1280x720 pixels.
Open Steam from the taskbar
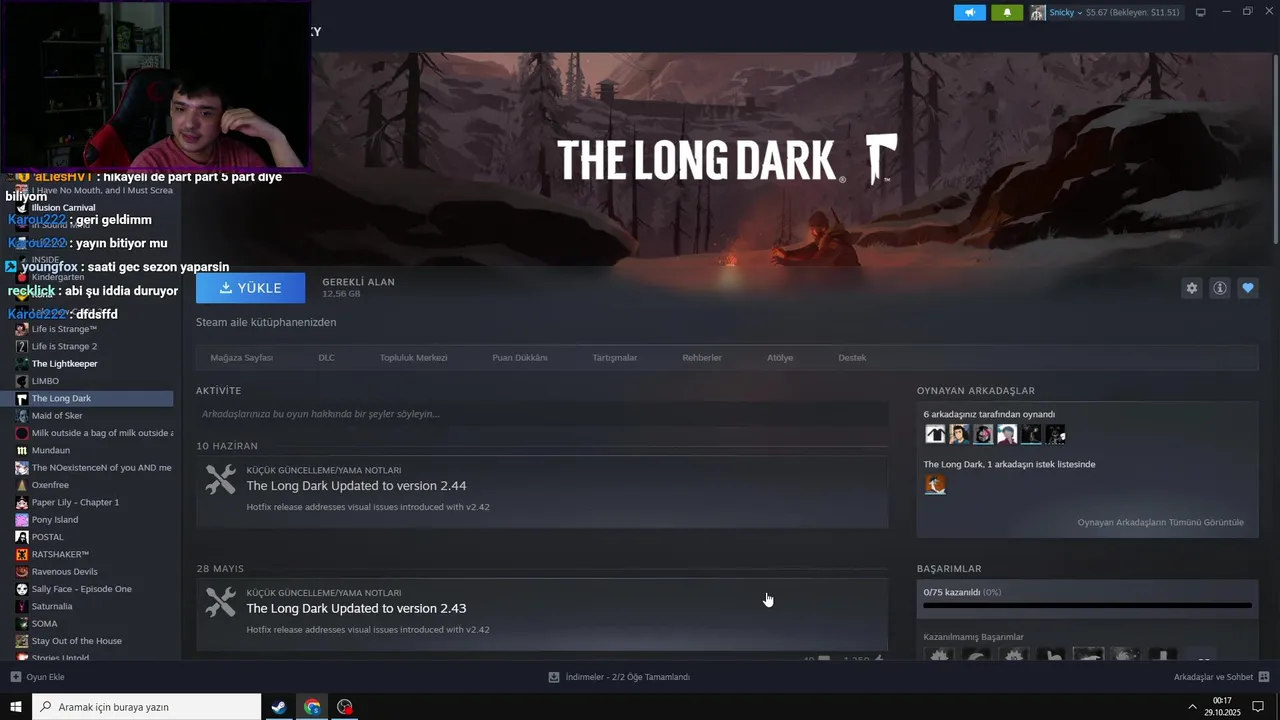point(279,707)
